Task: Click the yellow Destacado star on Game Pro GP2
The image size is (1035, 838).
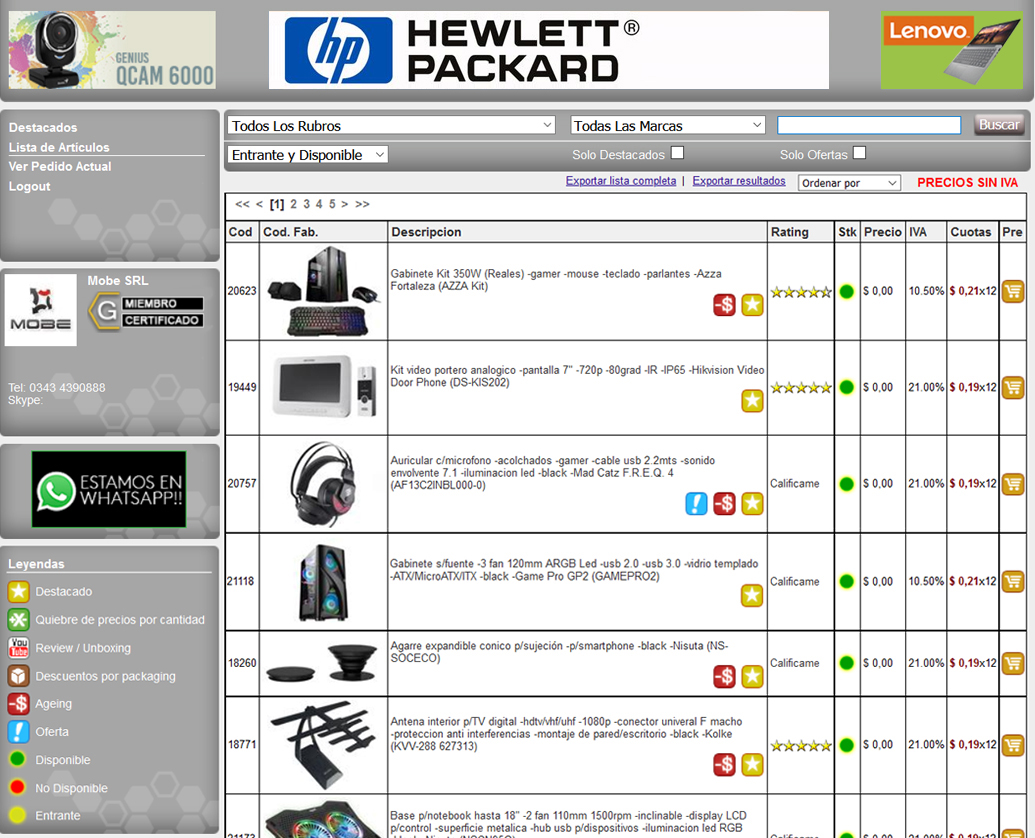Action: click(x=752, y=596)
